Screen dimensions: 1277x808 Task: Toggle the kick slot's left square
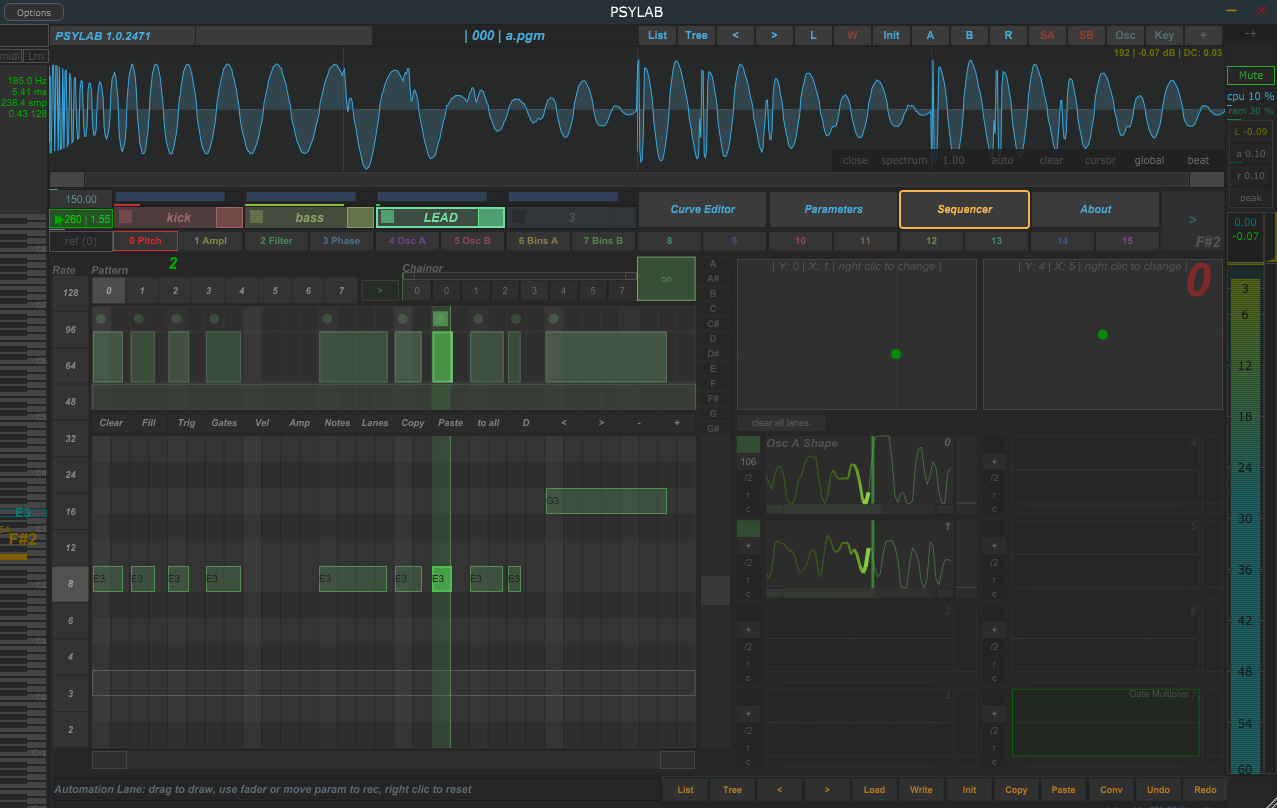(x=125, y=216)
